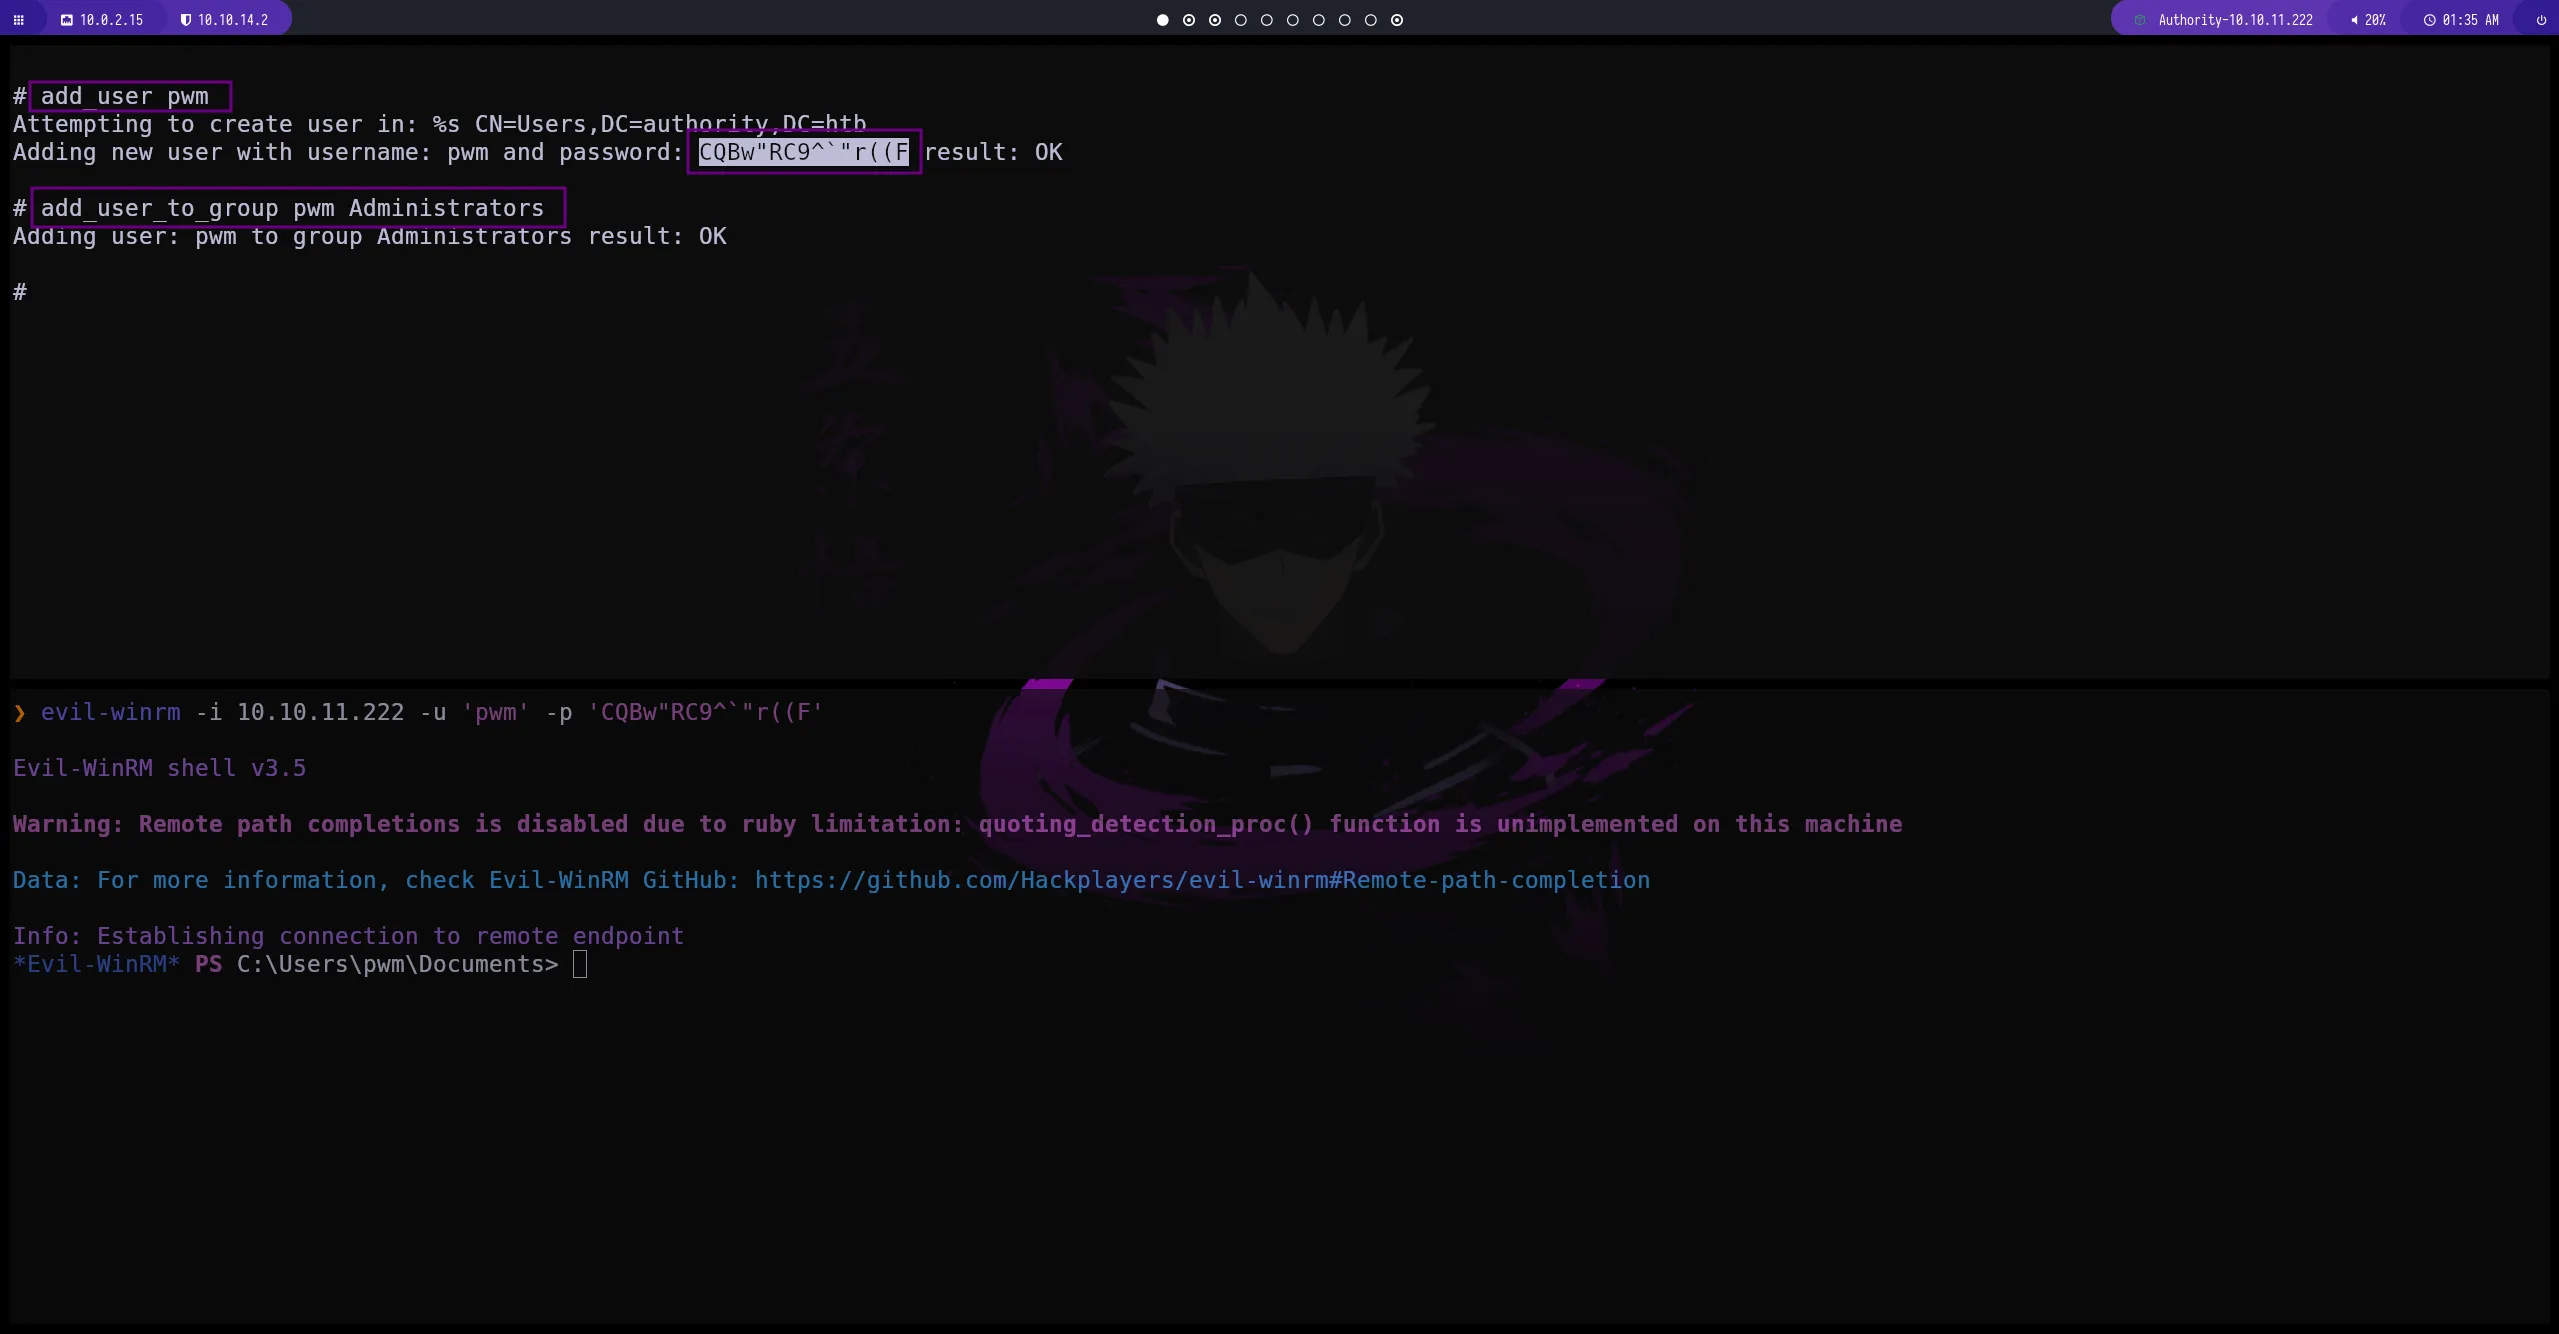Click the filled workspace indicator dot
Screen dimensions: 2559x1334
pyautogui.click(x=1161, y=20)
